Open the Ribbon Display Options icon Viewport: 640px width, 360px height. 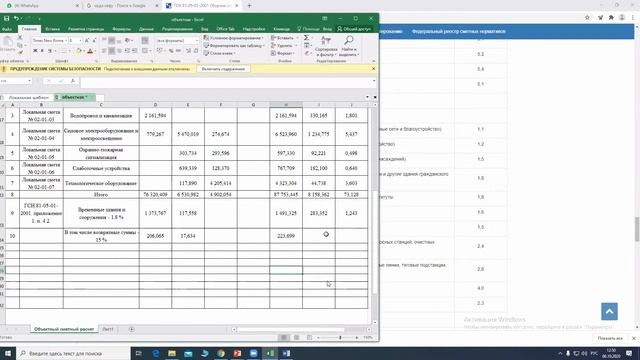click(x=325, y=18)
